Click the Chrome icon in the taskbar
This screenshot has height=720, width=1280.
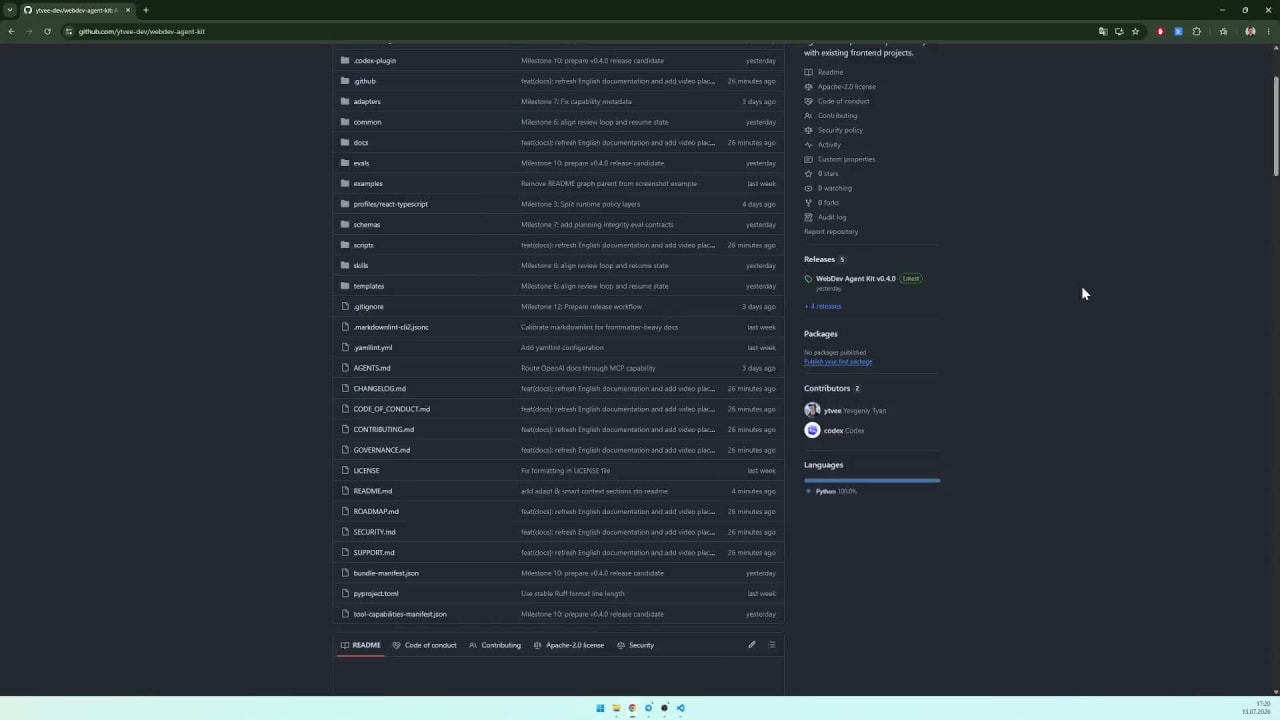[x=632, y=708]
